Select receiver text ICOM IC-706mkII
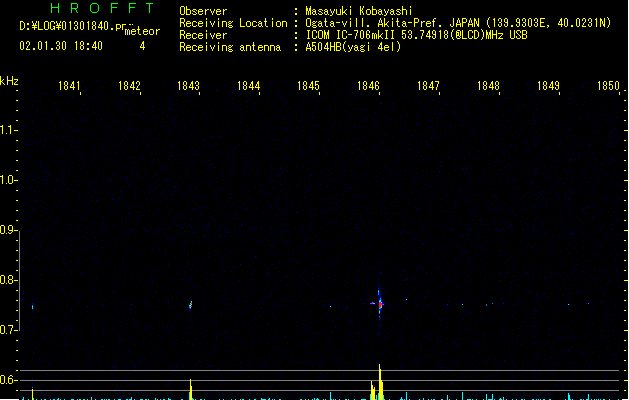The height and width of the screenshot is (400, 629). click(x=351, y=35)
